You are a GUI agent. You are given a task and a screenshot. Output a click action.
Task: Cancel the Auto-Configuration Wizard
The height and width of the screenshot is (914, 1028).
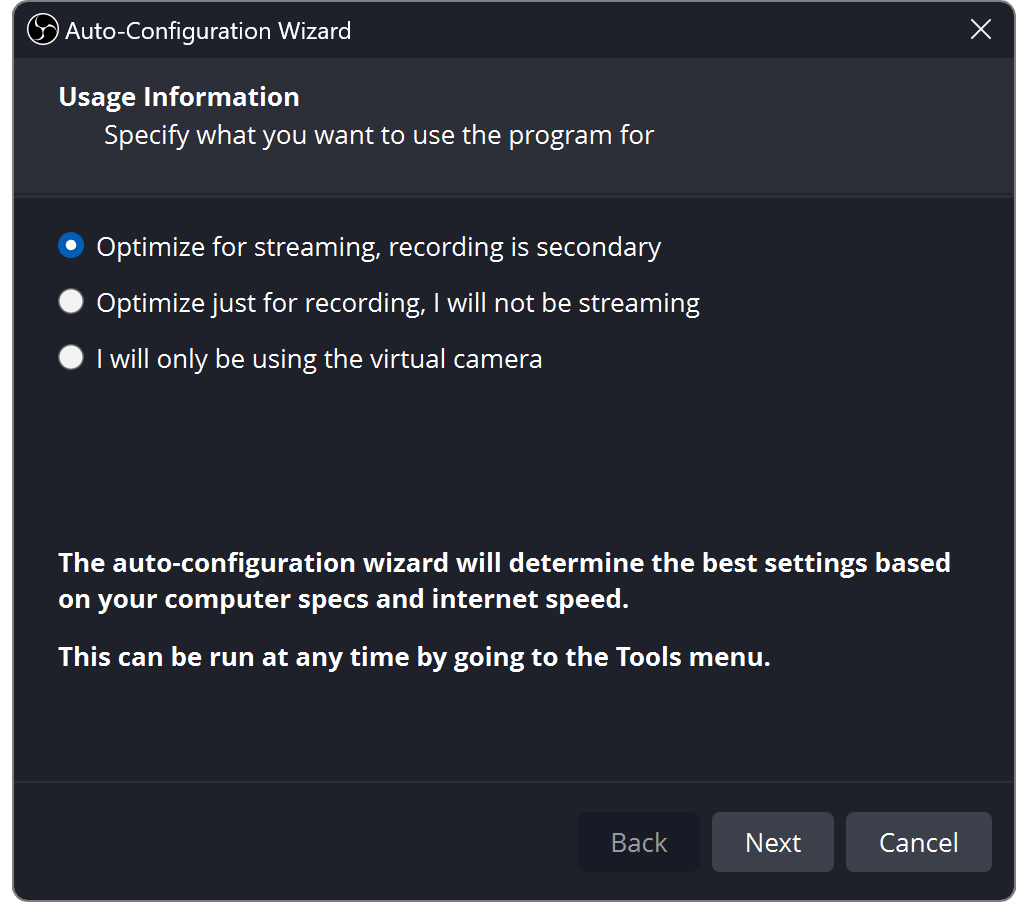pos(918,842)
